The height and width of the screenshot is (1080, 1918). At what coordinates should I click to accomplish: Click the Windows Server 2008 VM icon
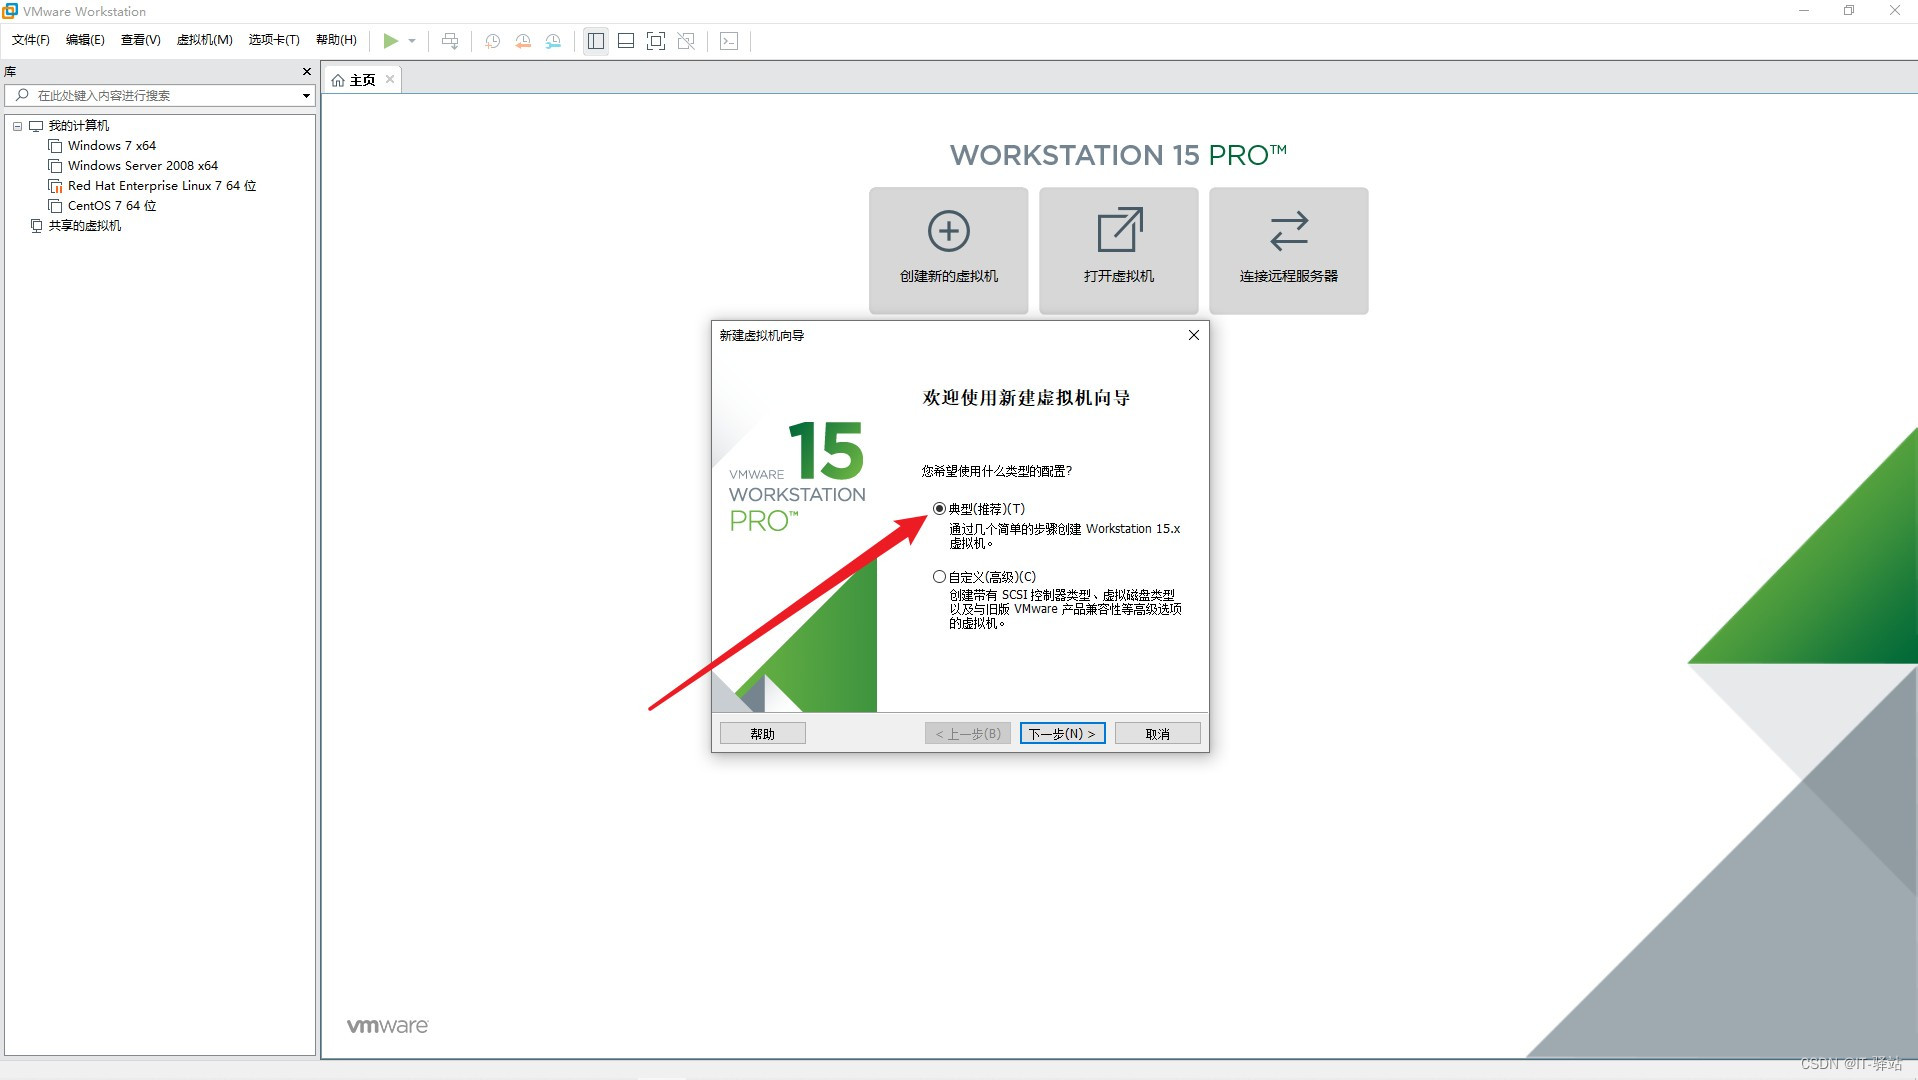click(x=55, y=166)
